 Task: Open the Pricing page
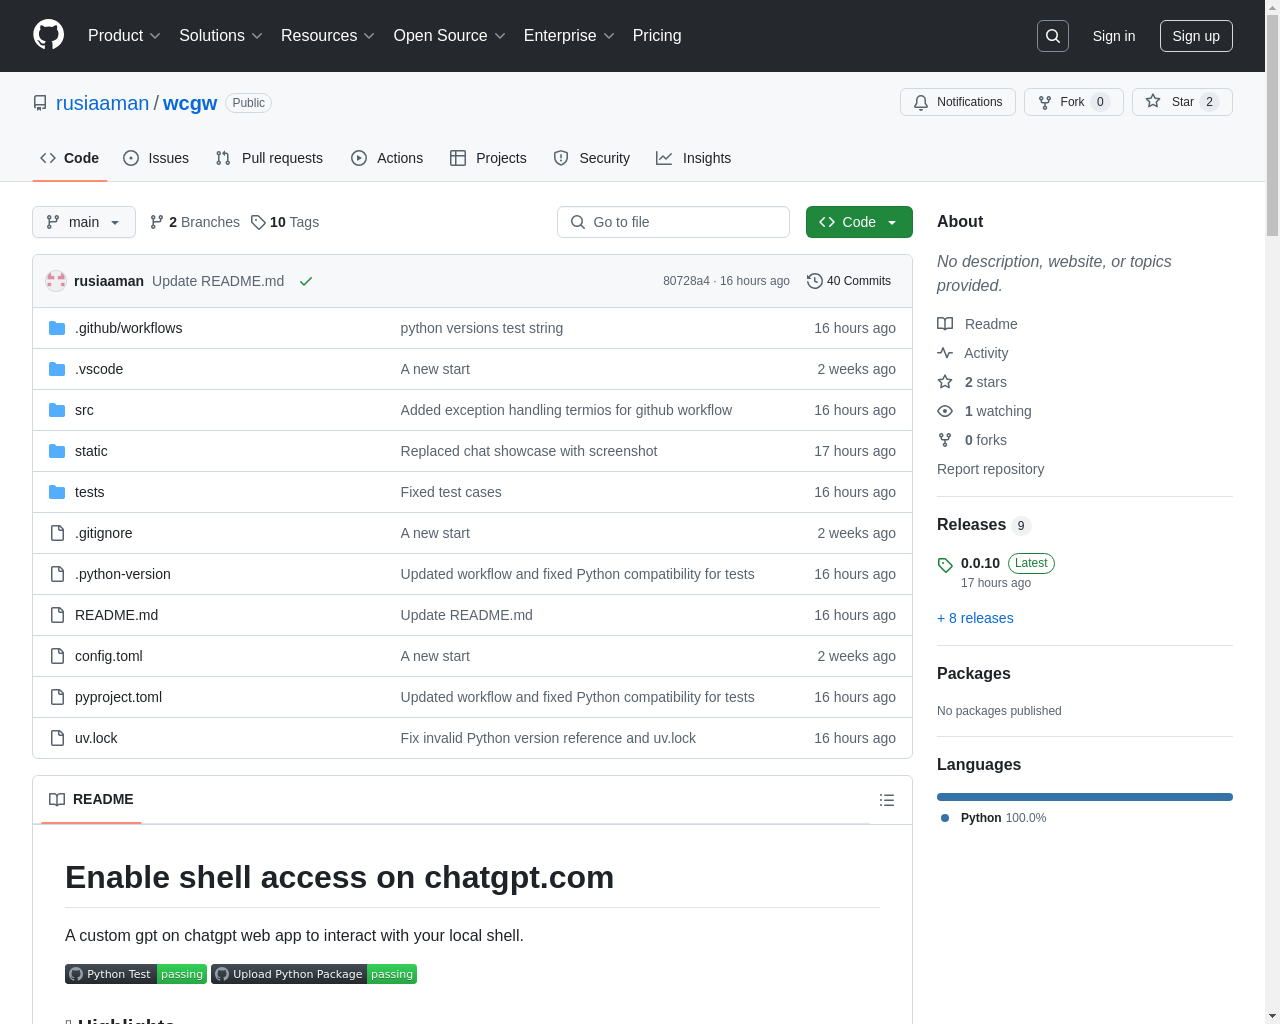(657, 36)
